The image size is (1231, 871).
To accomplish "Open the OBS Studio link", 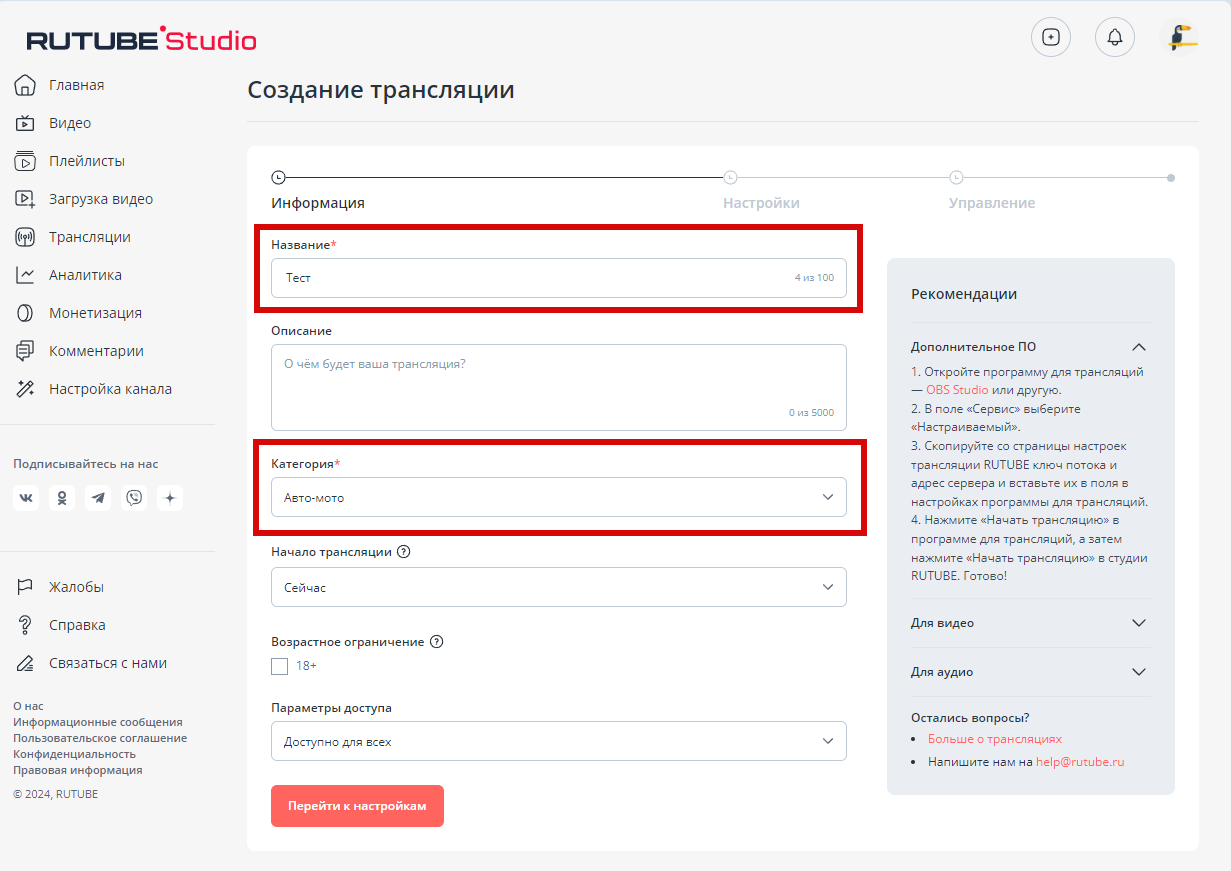I will [x=957, y=390].
